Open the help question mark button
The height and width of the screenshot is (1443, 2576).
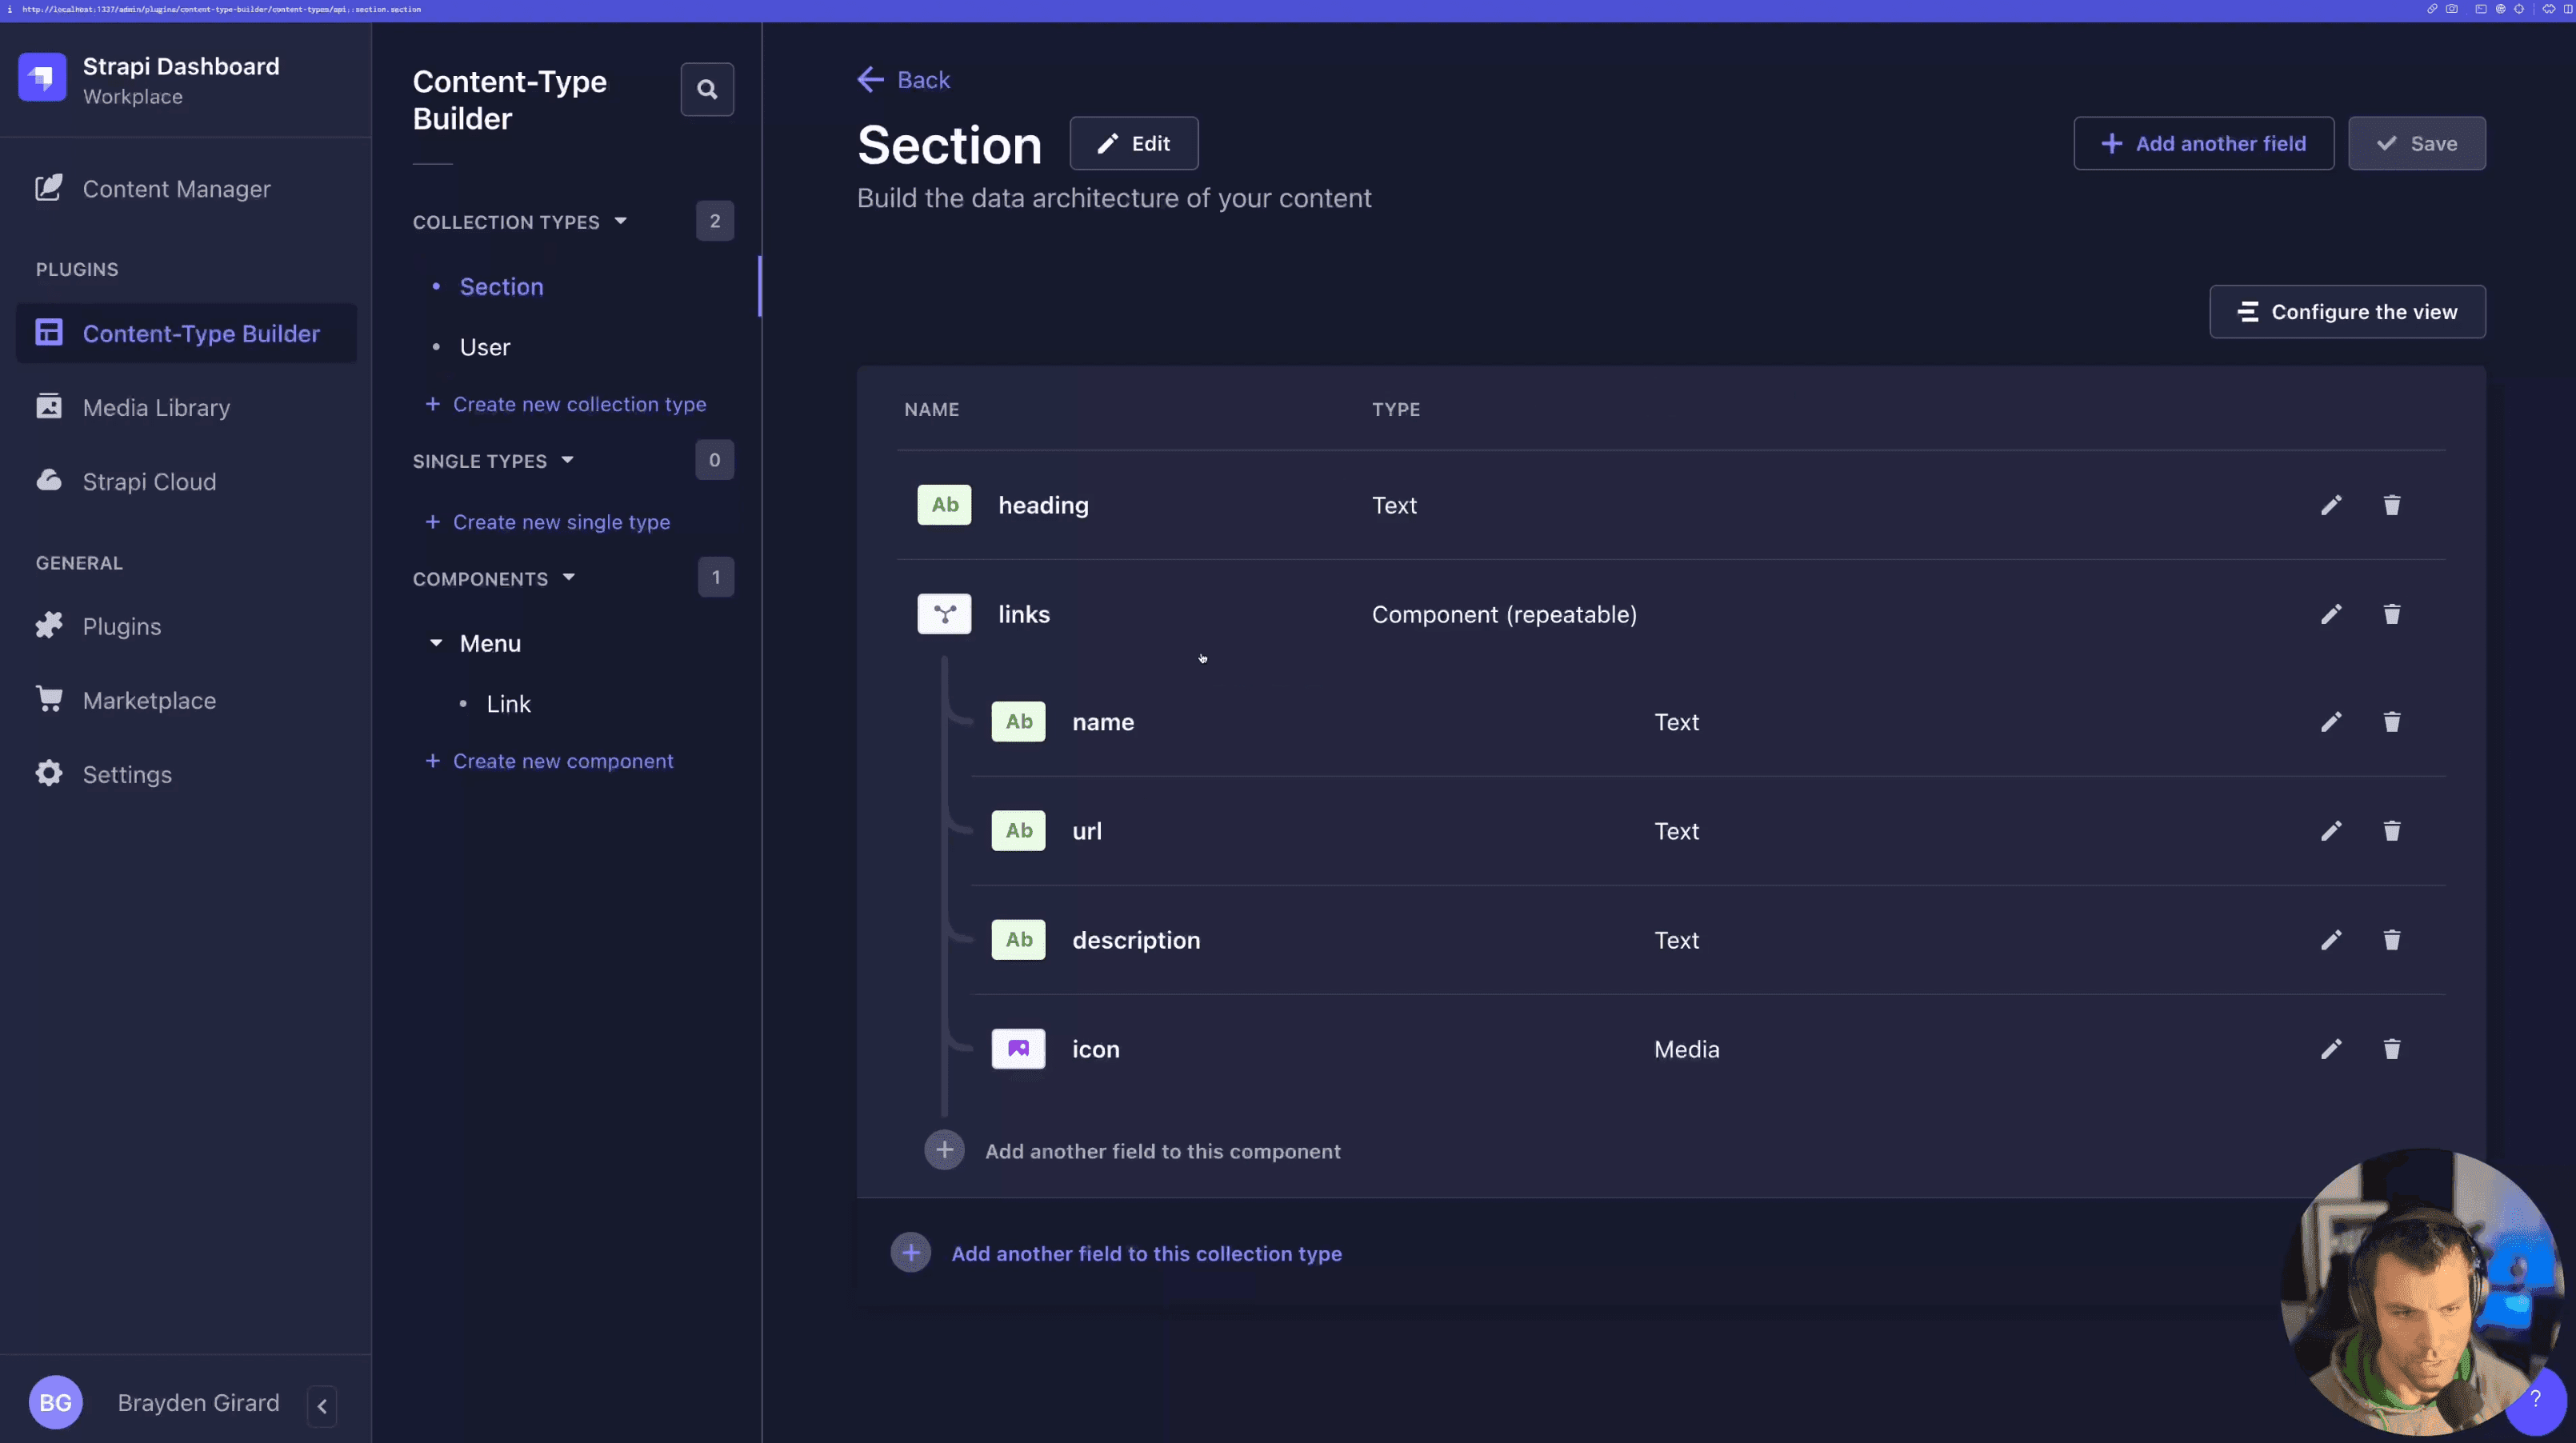point(2535,1399)
